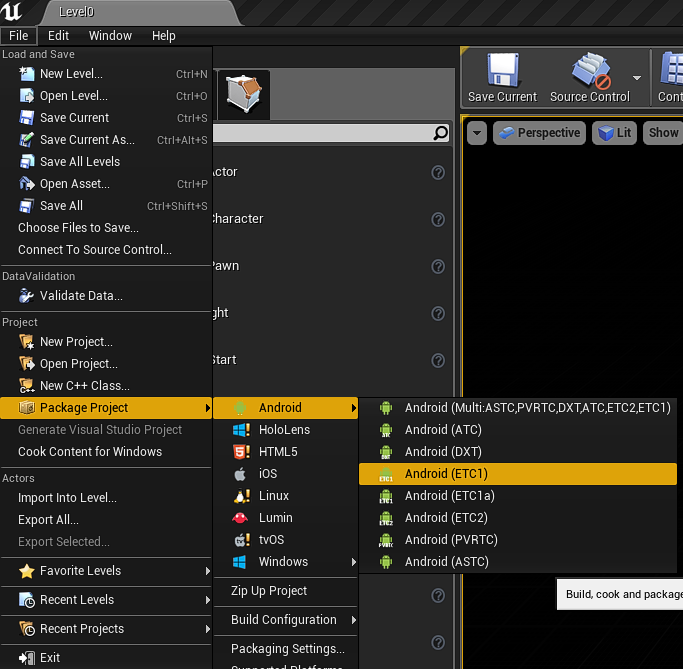Expand the Source Control dropdown arrow
The image size is (683, 669).
pyautogui.click(x=637, y=78)
